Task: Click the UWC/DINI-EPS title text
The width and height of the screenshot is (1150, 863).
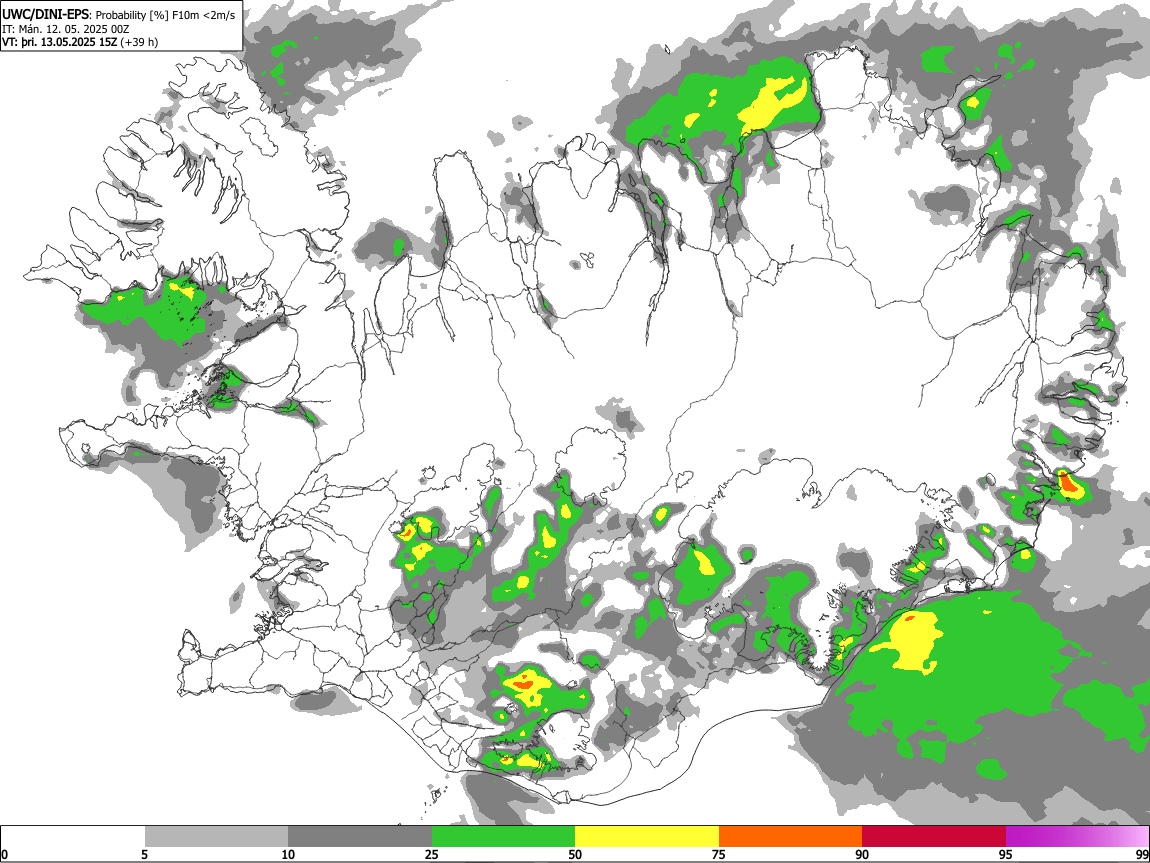Action: click(46, 15)
